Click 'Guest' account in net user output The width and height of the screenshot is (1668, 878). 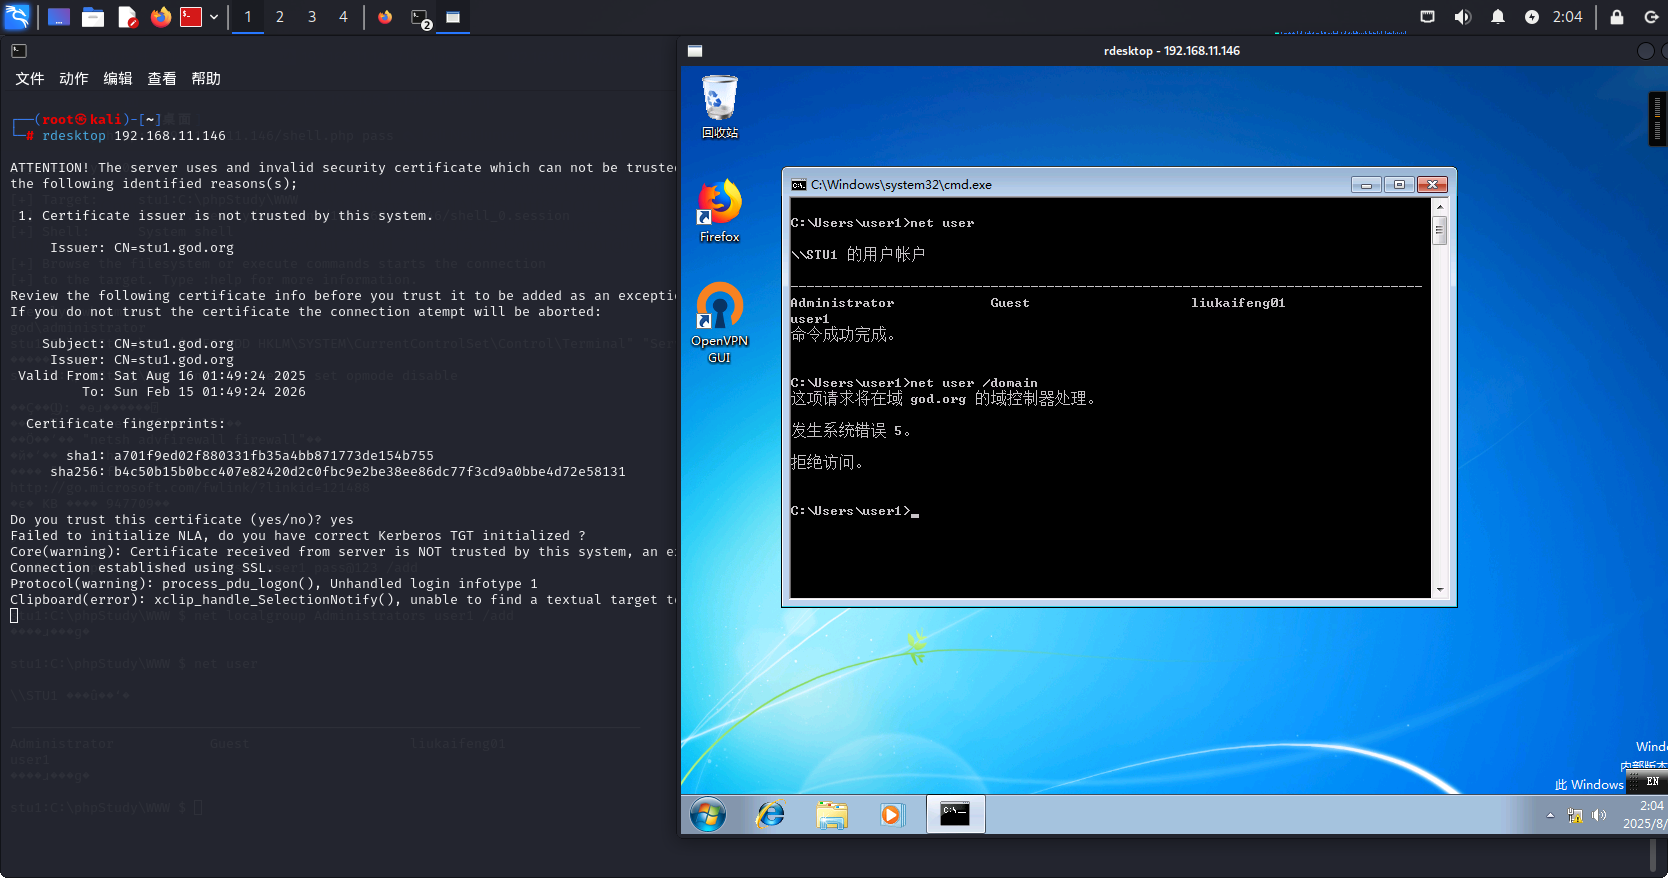tap(1010, 303)
